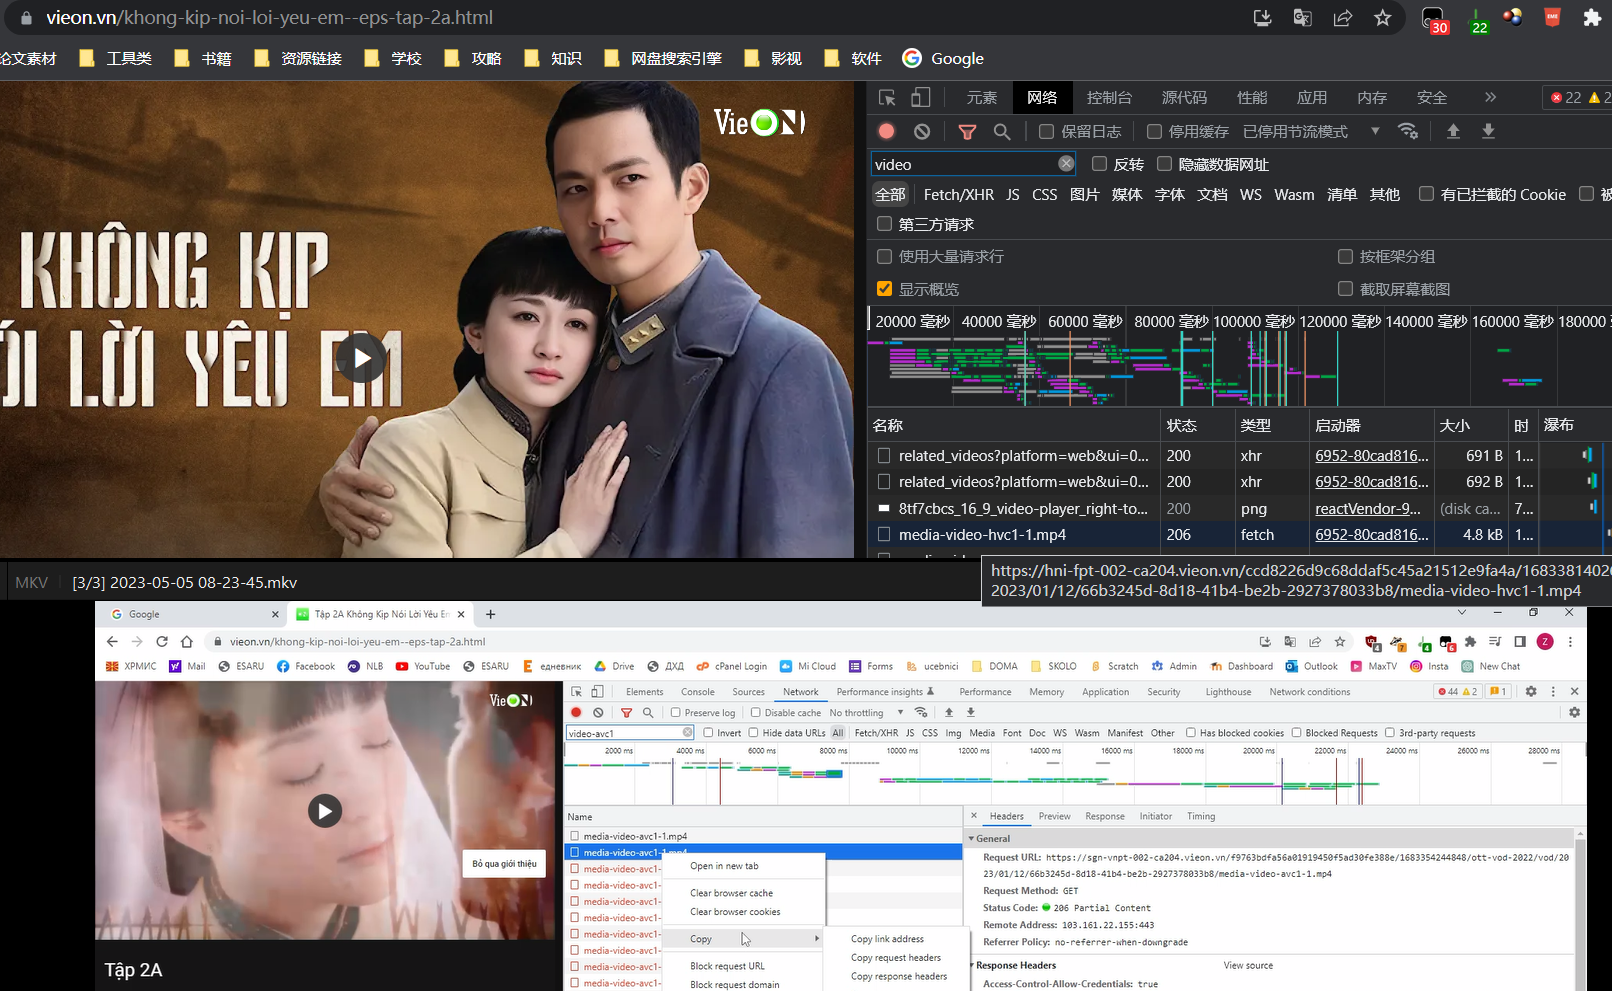
Task: Select the inspect element picker in the Chinese DevTools
Action: (x=887, y=97)
